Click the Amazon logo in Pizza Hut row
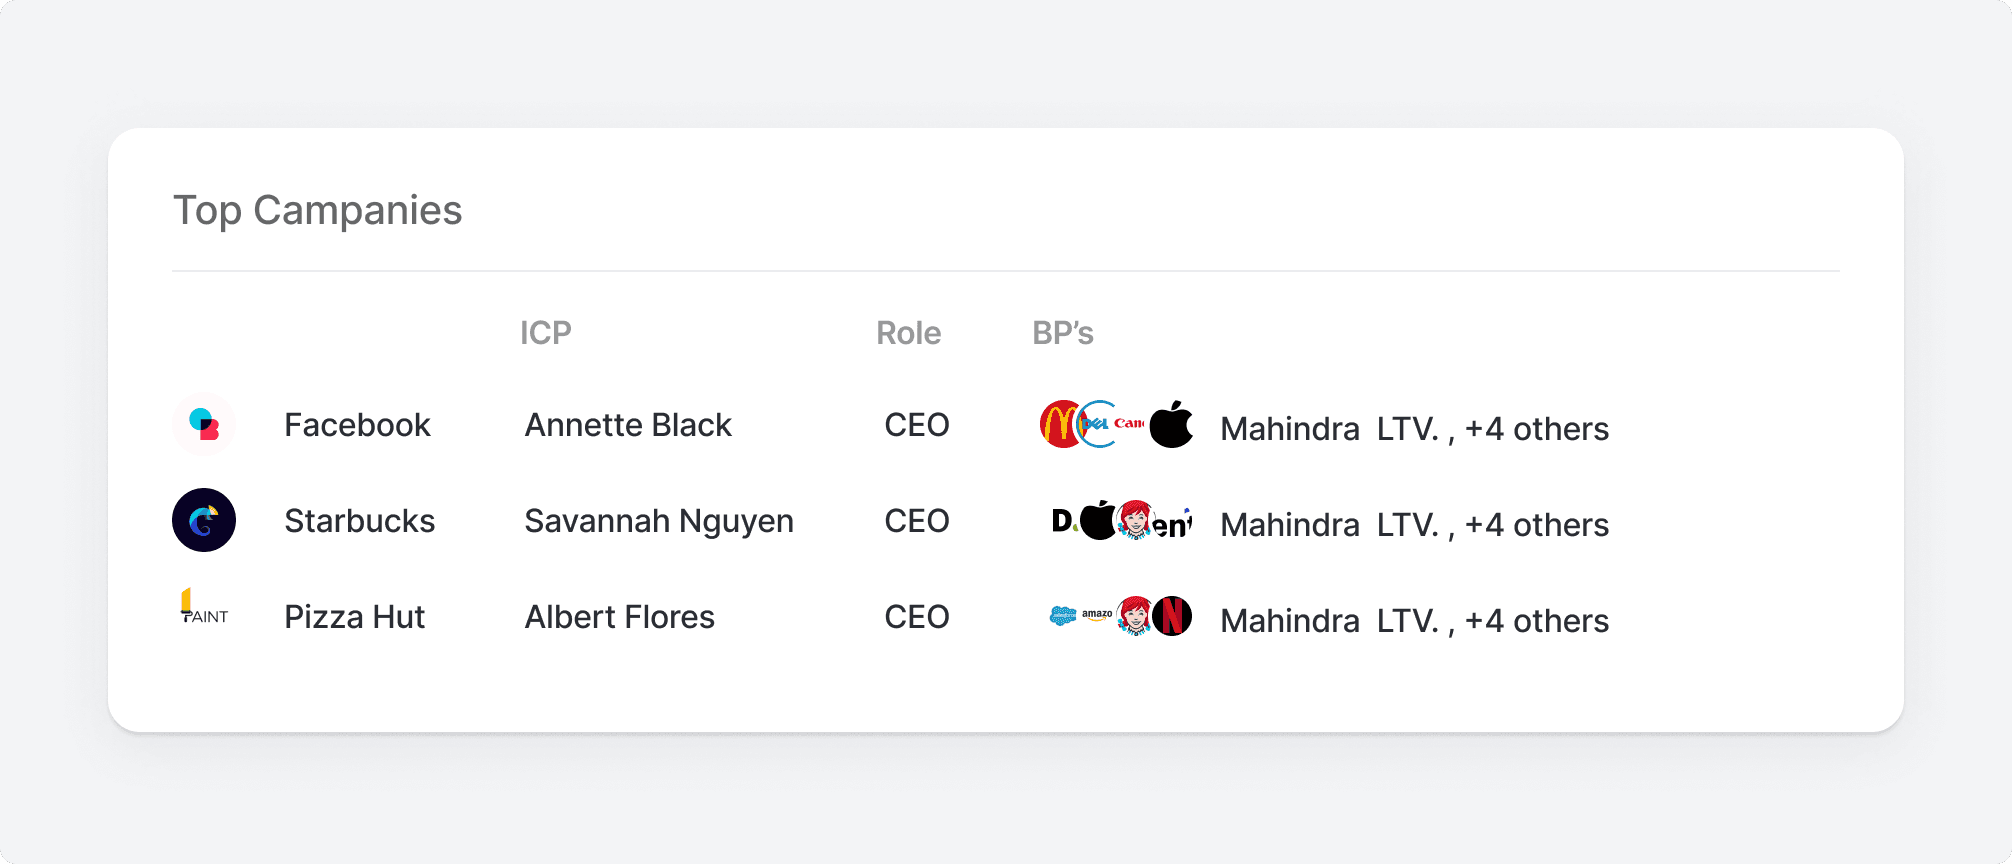This screenshot has height=864, width=2012. pyautogui.click(x=1098, y=616)
